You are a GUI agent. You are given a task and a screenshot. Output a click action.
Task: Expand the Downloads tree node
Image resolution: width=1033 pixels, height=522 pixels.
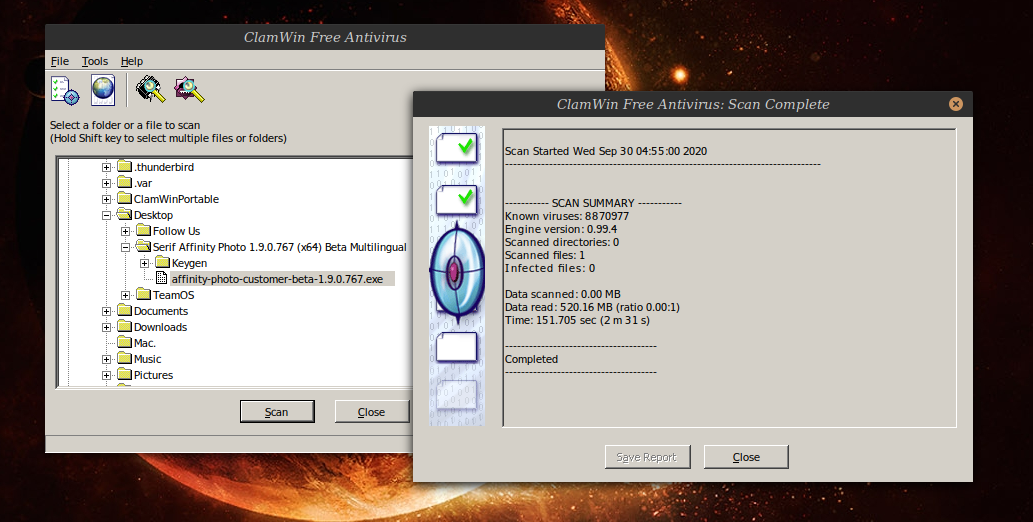click(106, 327)
